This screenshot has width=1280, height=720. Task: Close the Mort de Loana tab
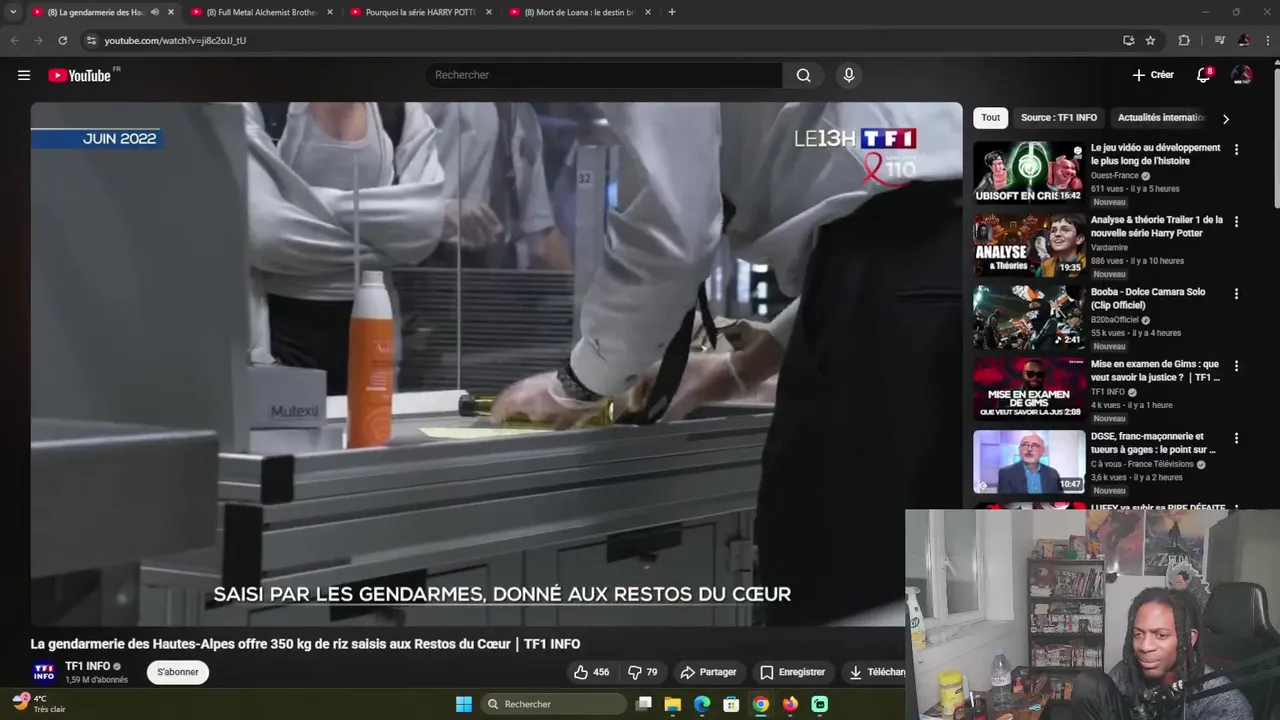(648, 12)
